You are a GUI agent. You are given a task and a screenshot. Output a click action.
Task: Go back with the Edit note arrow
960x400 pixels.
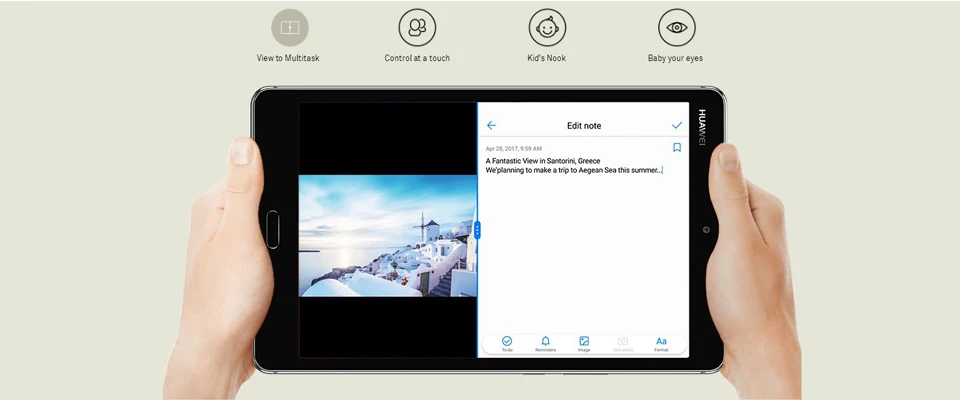[491, 126]
